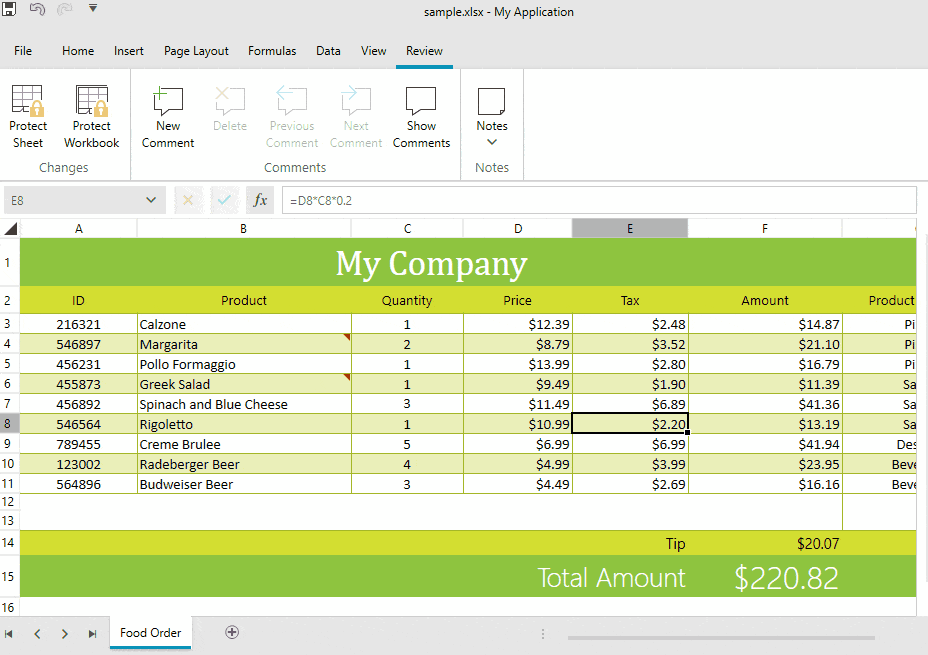Click the insert function fx icon

point(260,200)
